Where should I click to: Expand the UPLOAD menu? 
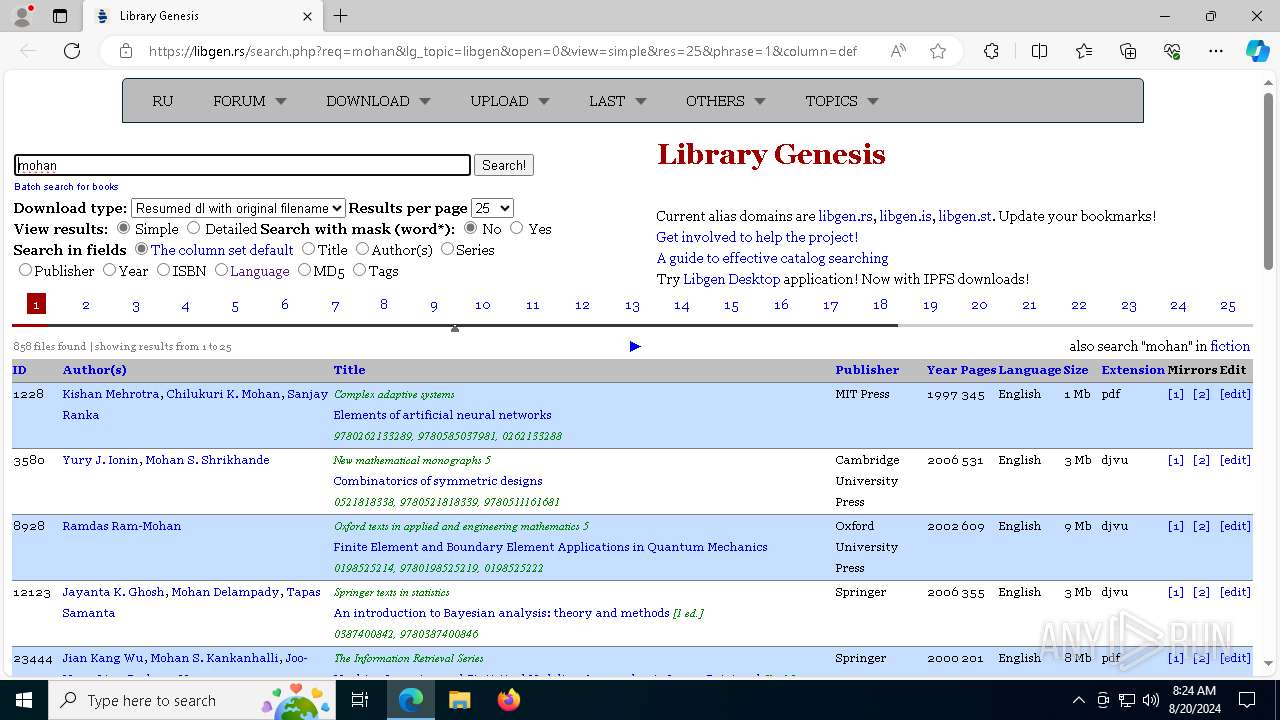510,101
